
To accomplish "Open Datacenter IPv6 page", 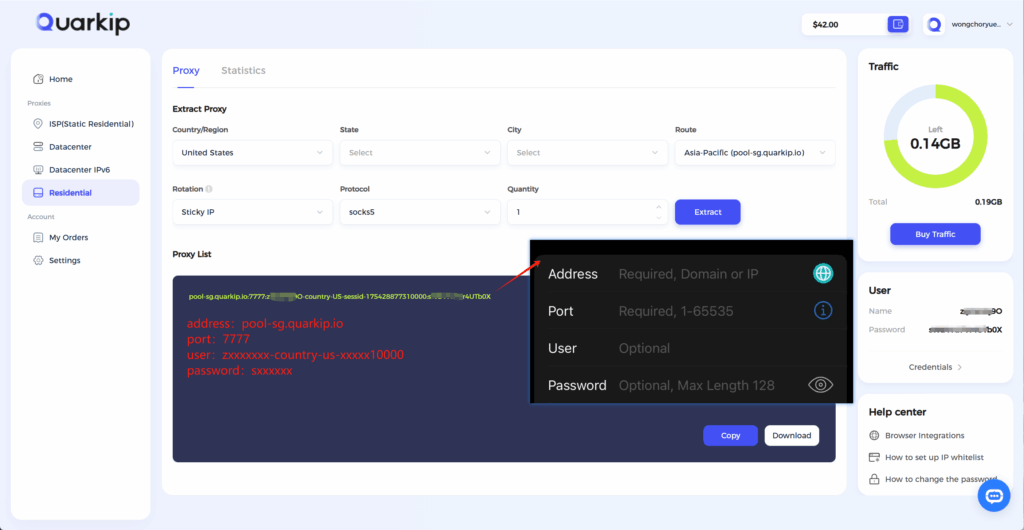I will click(81, 170).
